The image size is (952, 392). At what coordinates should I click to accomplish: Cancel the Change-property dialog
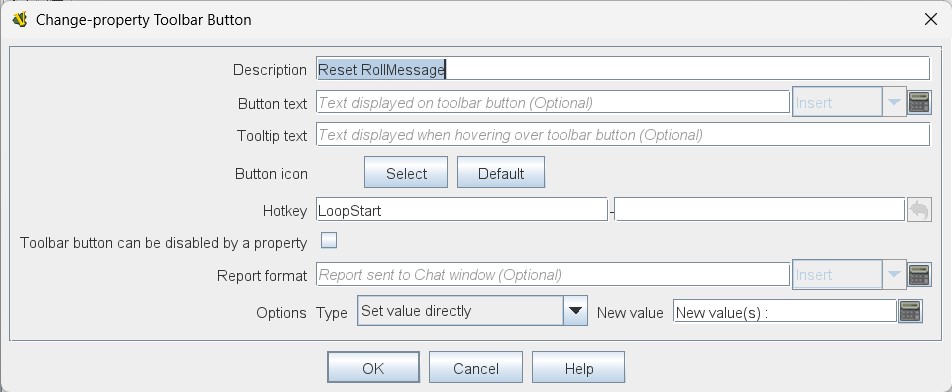pyautogui.click(x=476, y=368)
